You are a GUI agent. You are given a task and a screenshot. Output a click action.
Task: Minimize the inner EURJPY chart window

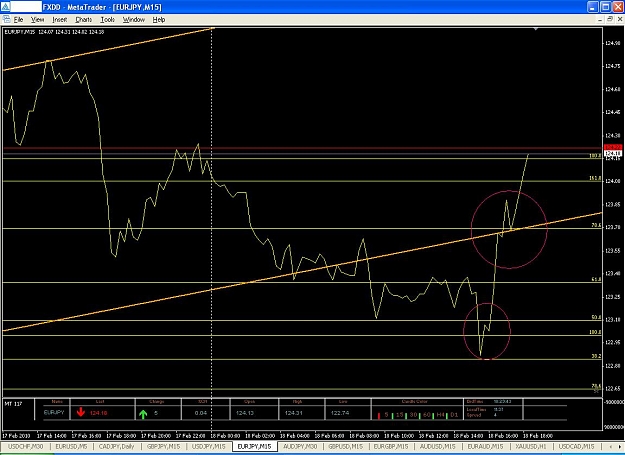(x=601, y=19)
